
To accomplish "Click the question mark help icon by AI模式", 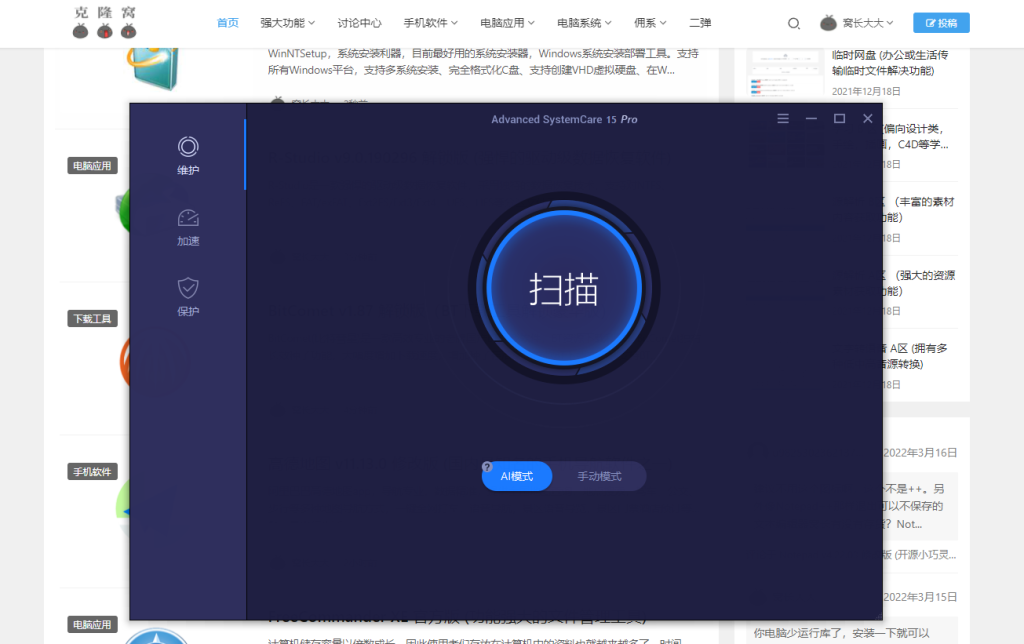I will tap(487, 466).
